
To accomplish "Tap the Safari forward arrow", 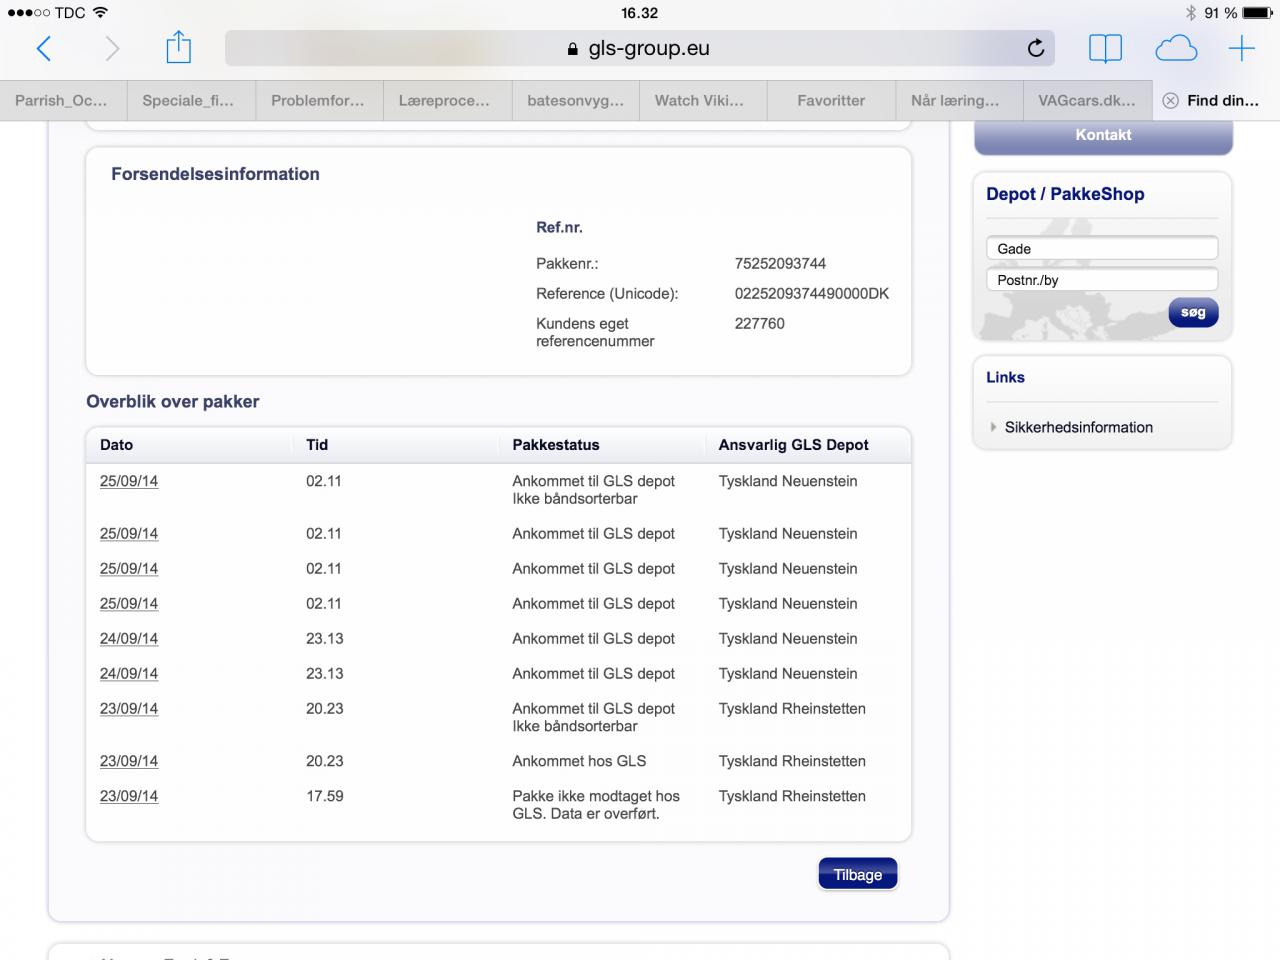I will click(111, 48).
